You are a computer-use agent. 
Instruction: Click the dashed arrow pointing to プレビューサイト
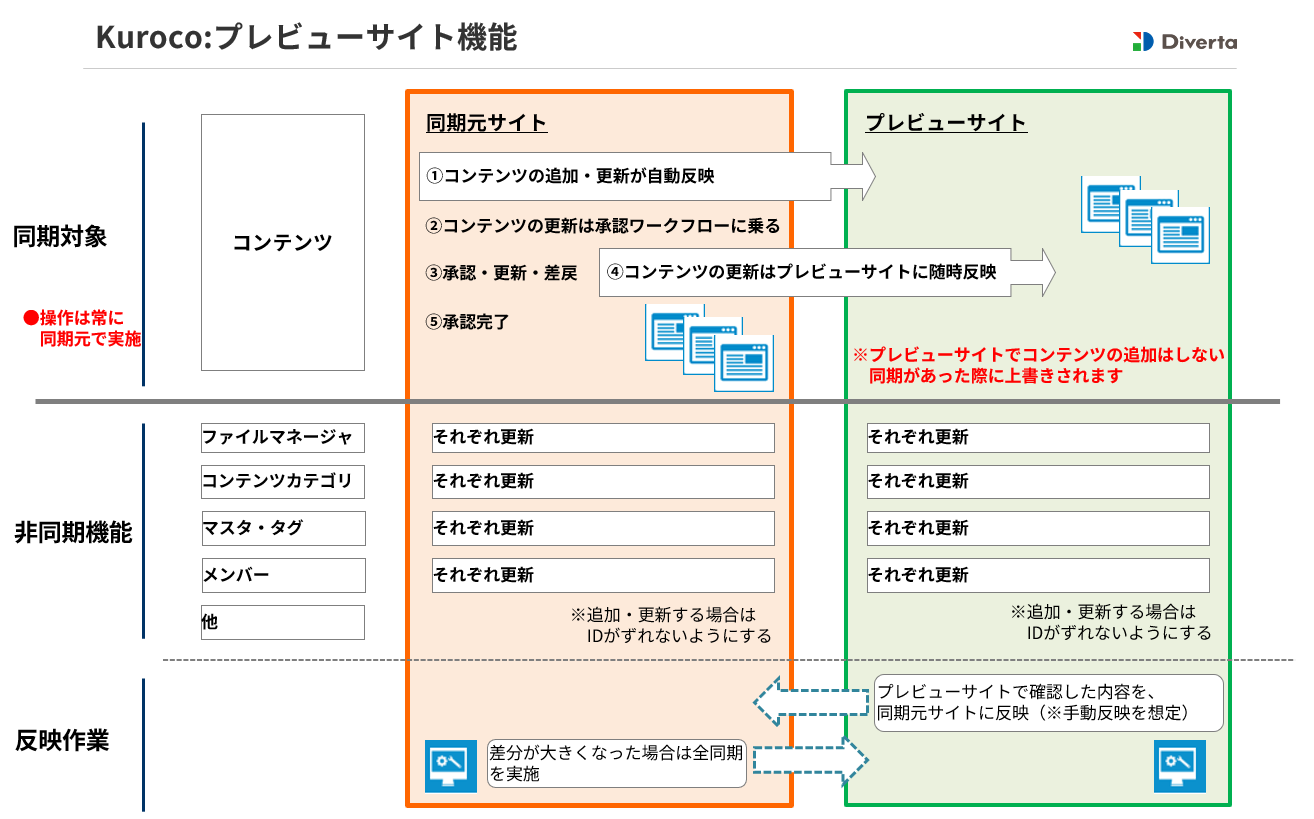pos(810,761)
